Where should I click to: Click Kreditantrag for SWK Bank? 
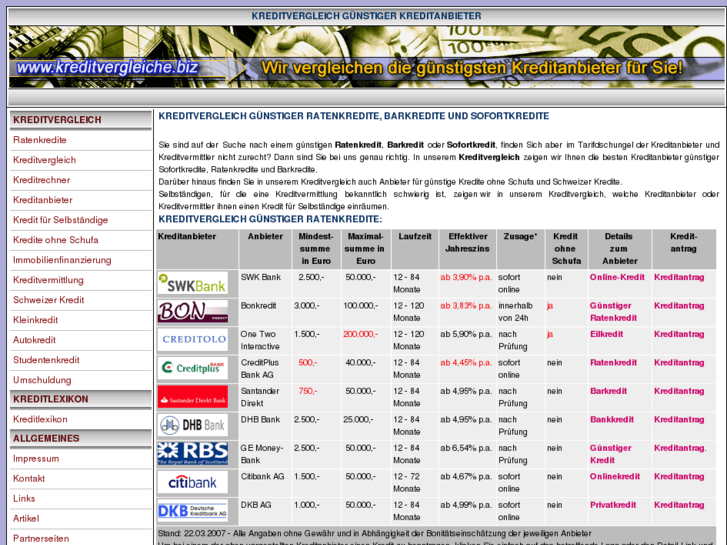[x=679, y=277]
